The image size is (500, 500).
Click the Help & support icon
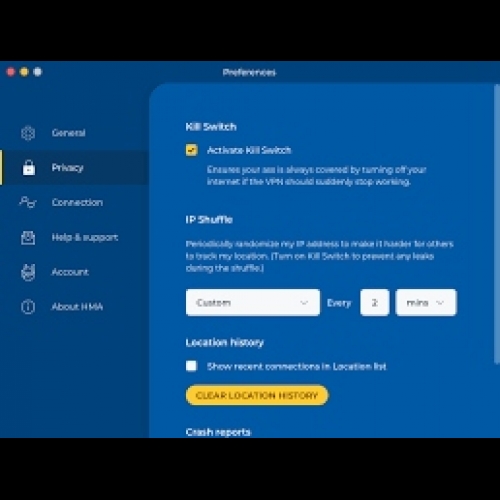(28, 237)
